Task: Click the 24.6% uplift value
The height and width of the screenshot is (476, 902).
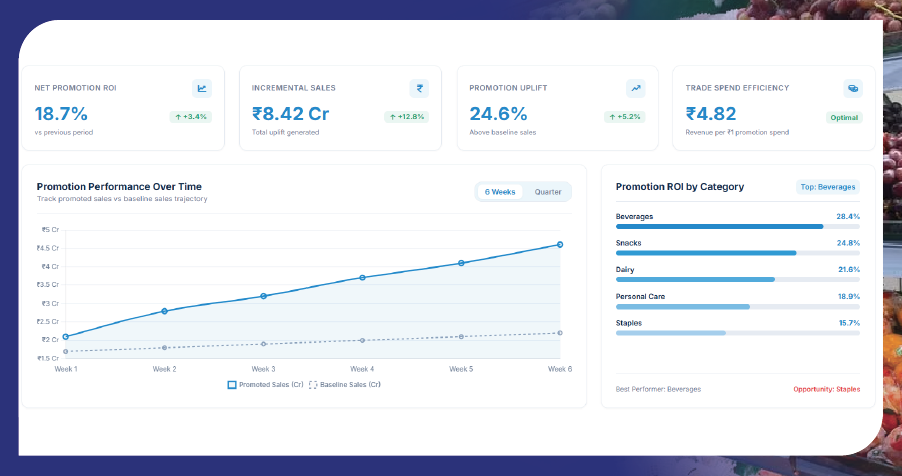Action: pos(498,113)
